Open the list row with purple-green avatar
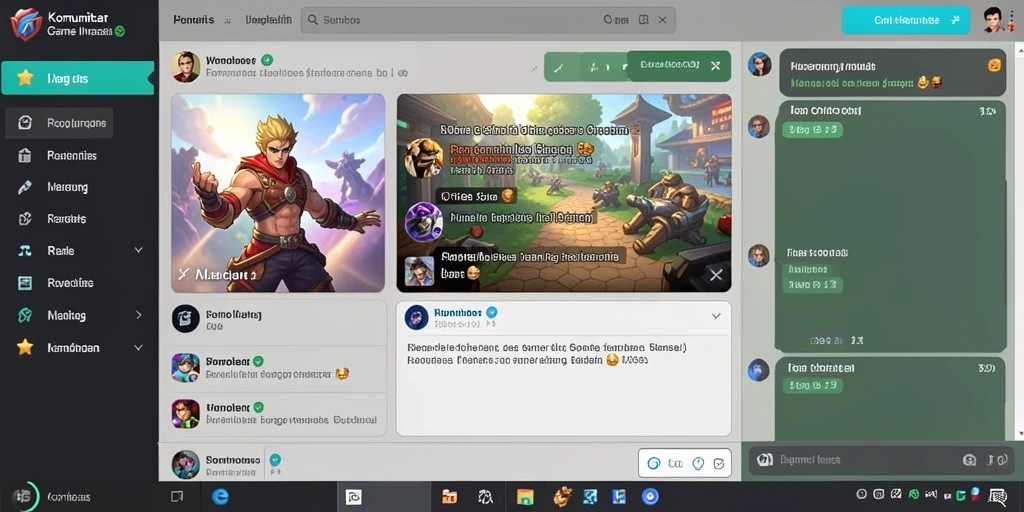 [278, 413]
